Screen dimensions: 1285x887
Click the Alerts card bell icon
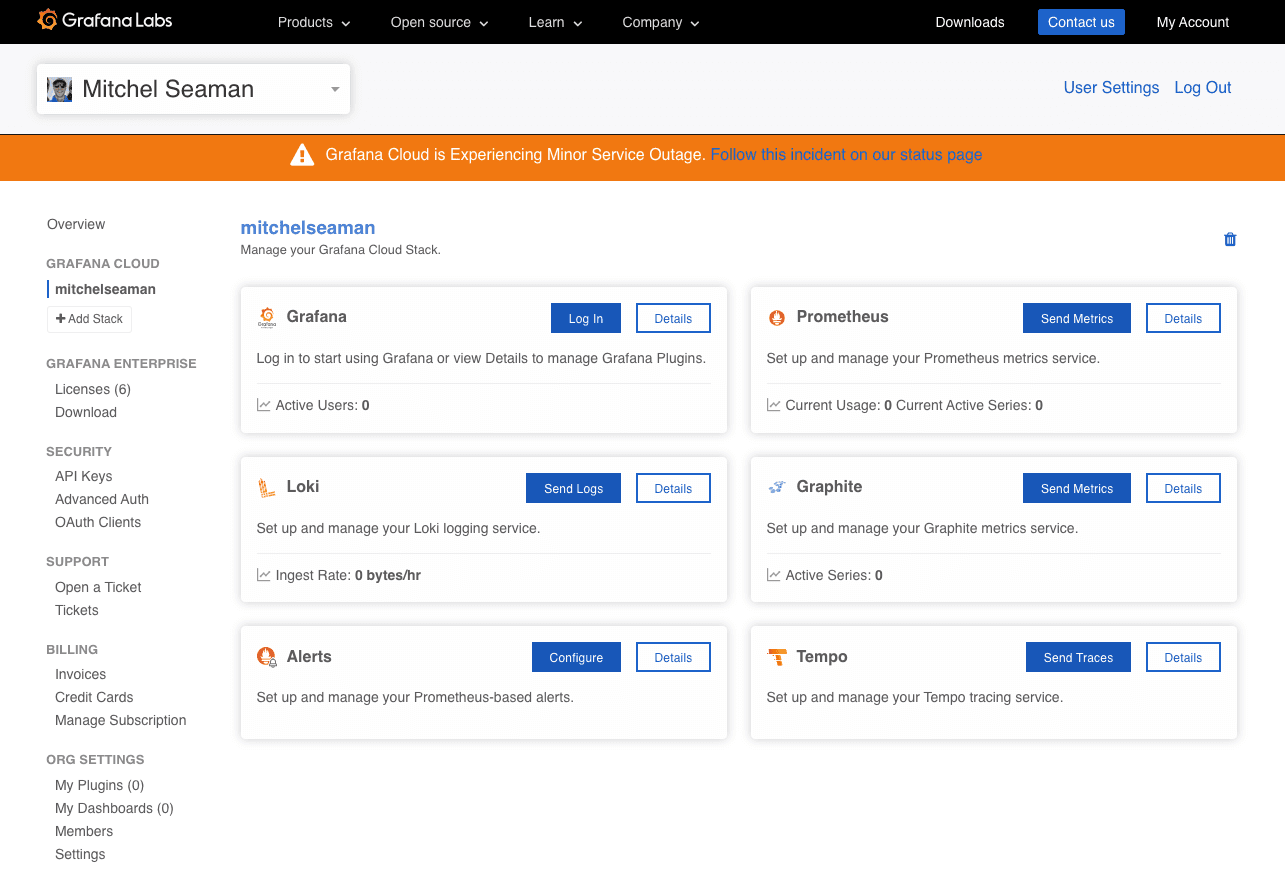coord(267,657)
